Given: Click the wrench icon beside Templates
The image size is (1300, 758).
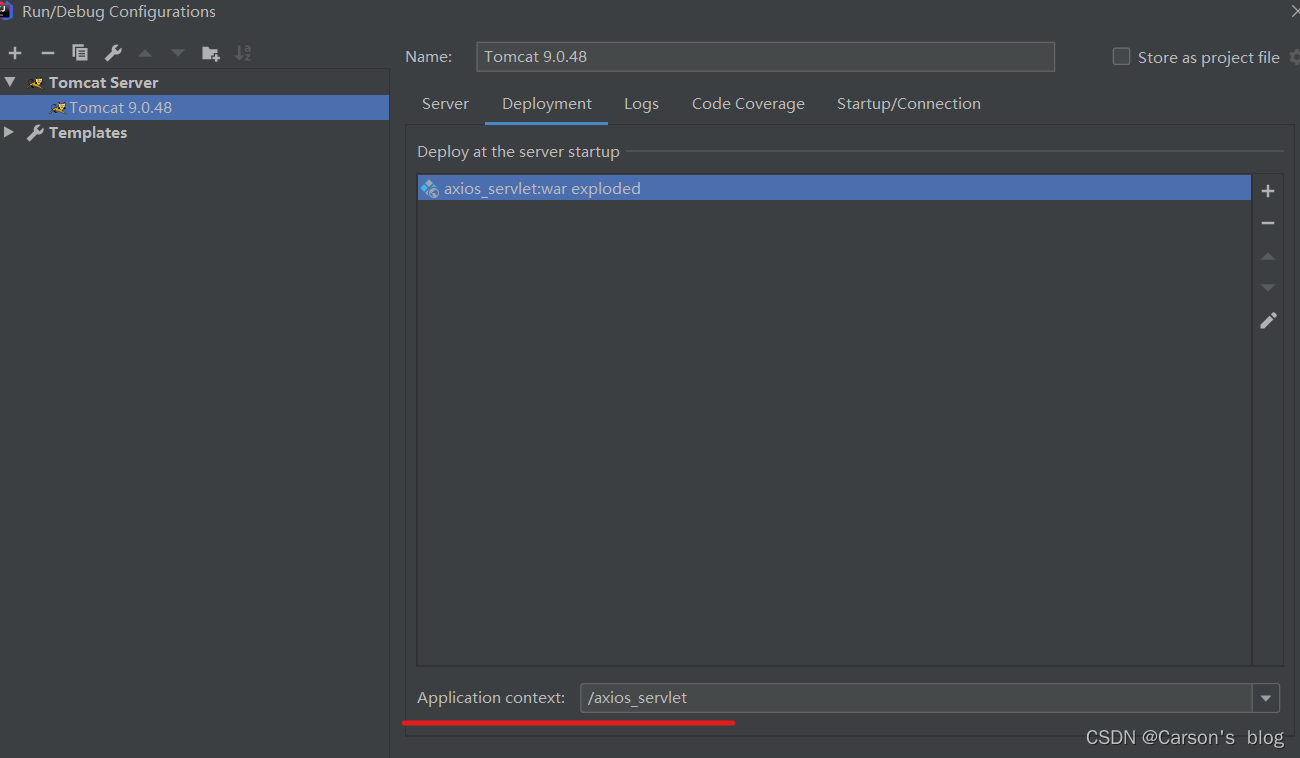Looking at the screenshot, I should tap(35, 132).
